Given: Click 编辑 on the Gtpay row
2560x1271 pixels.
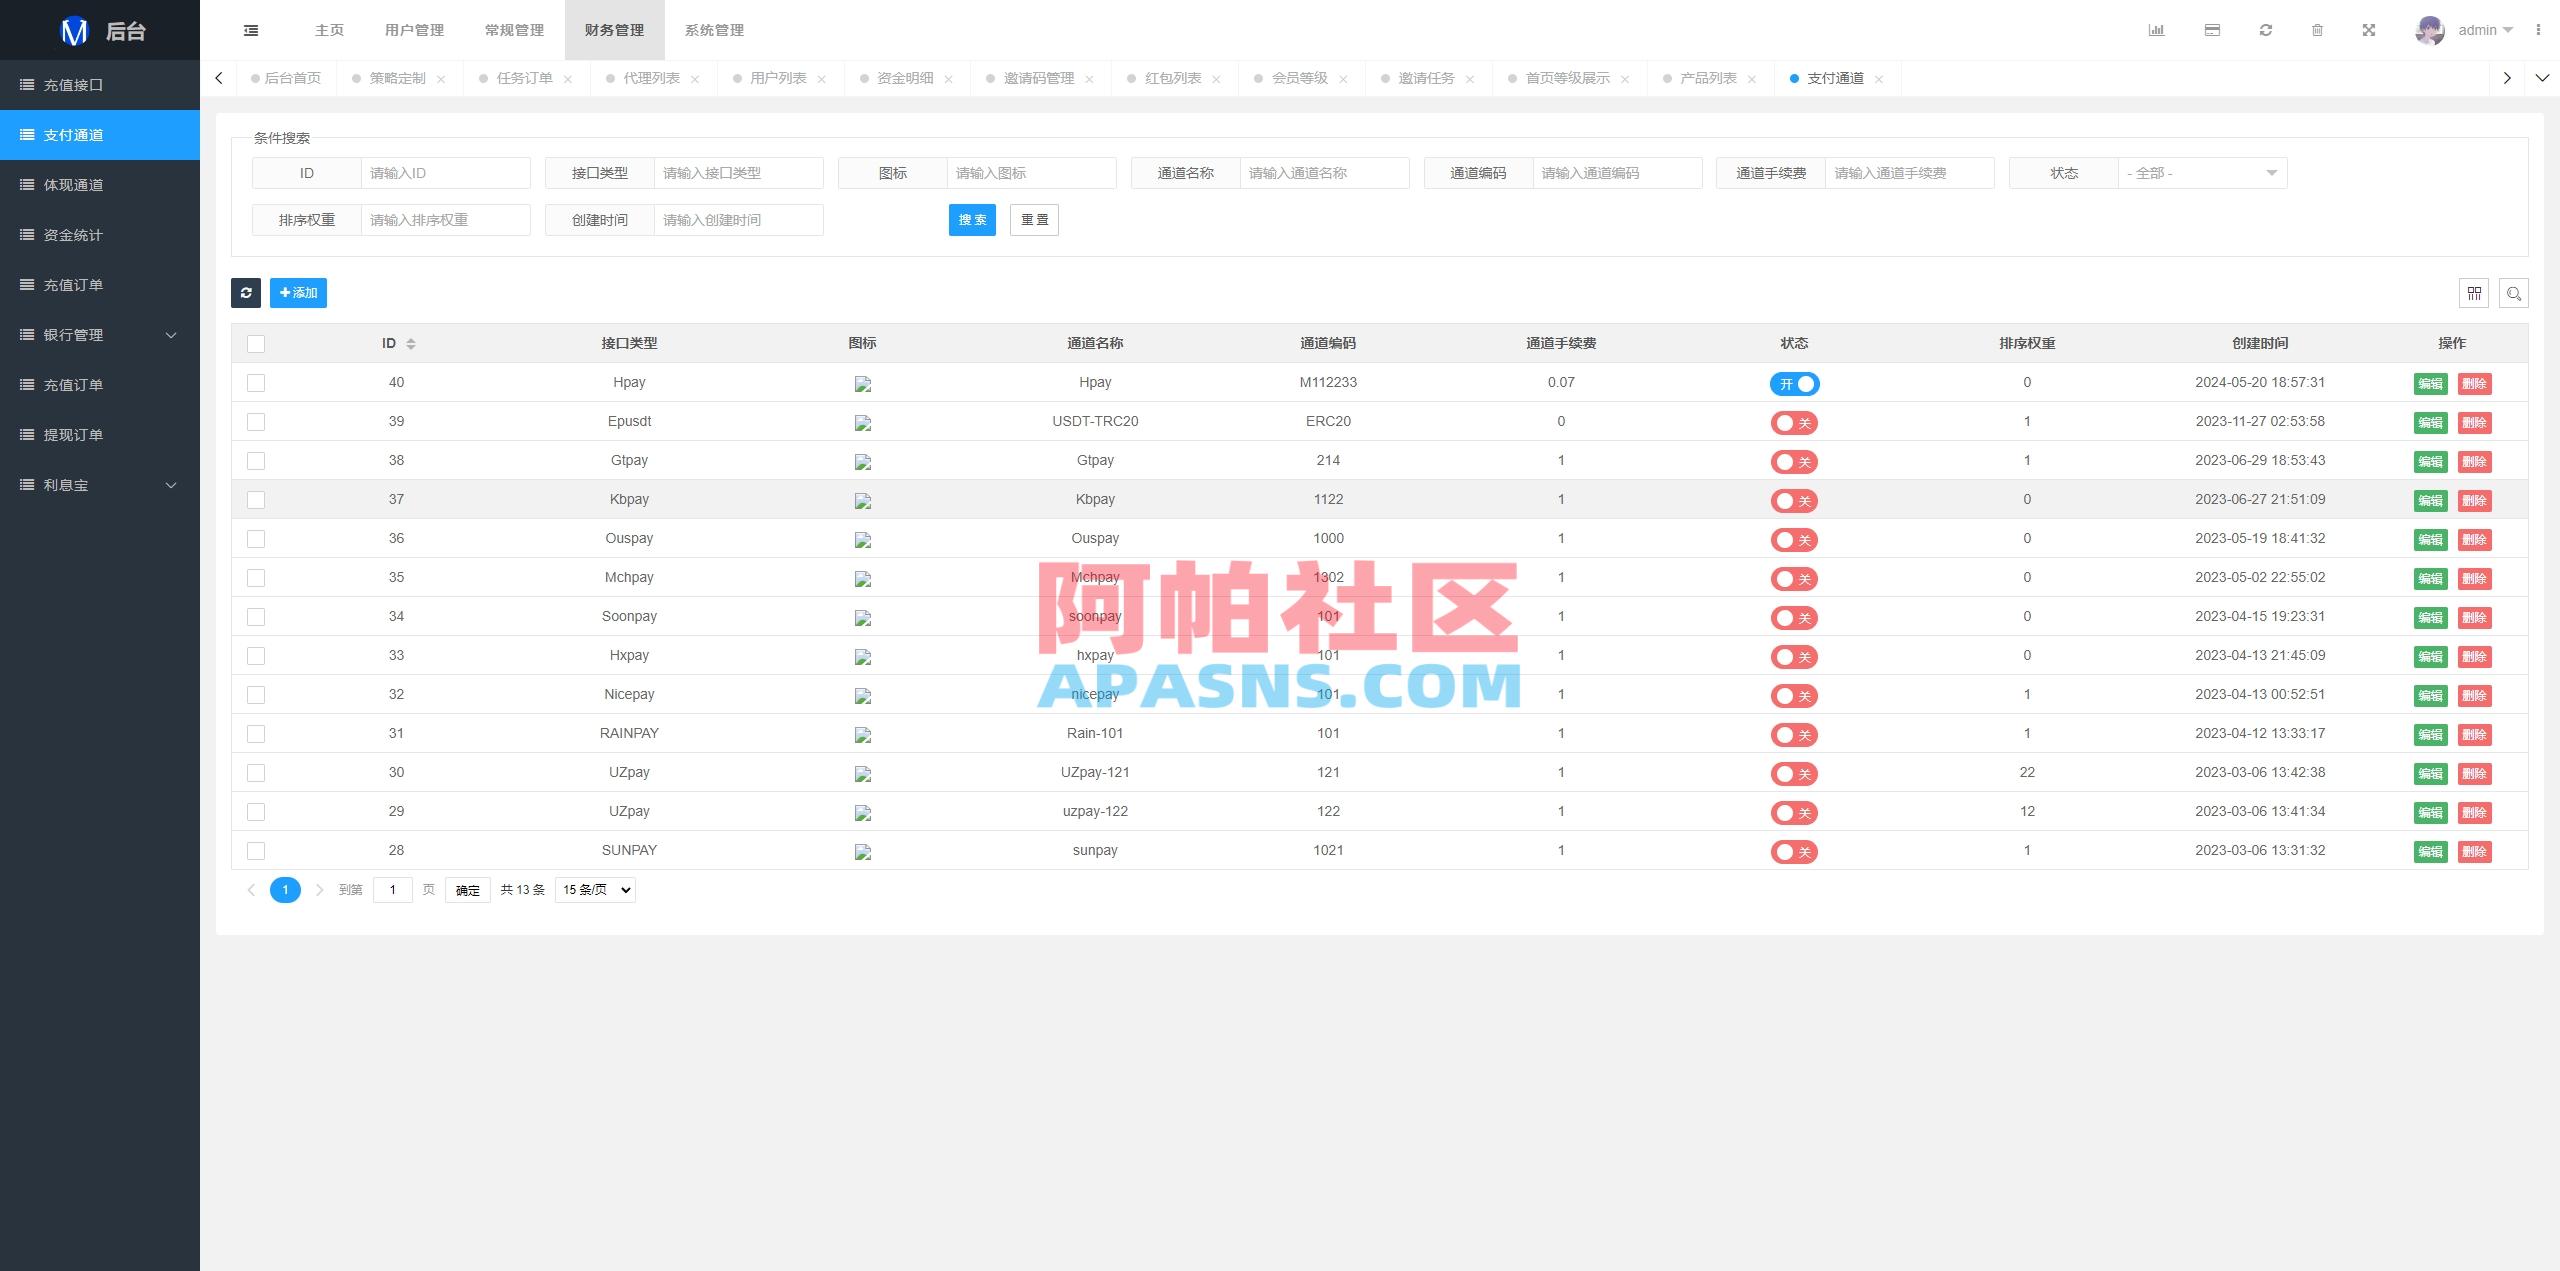Looking at the screenshot, I should coord(2430,461).
